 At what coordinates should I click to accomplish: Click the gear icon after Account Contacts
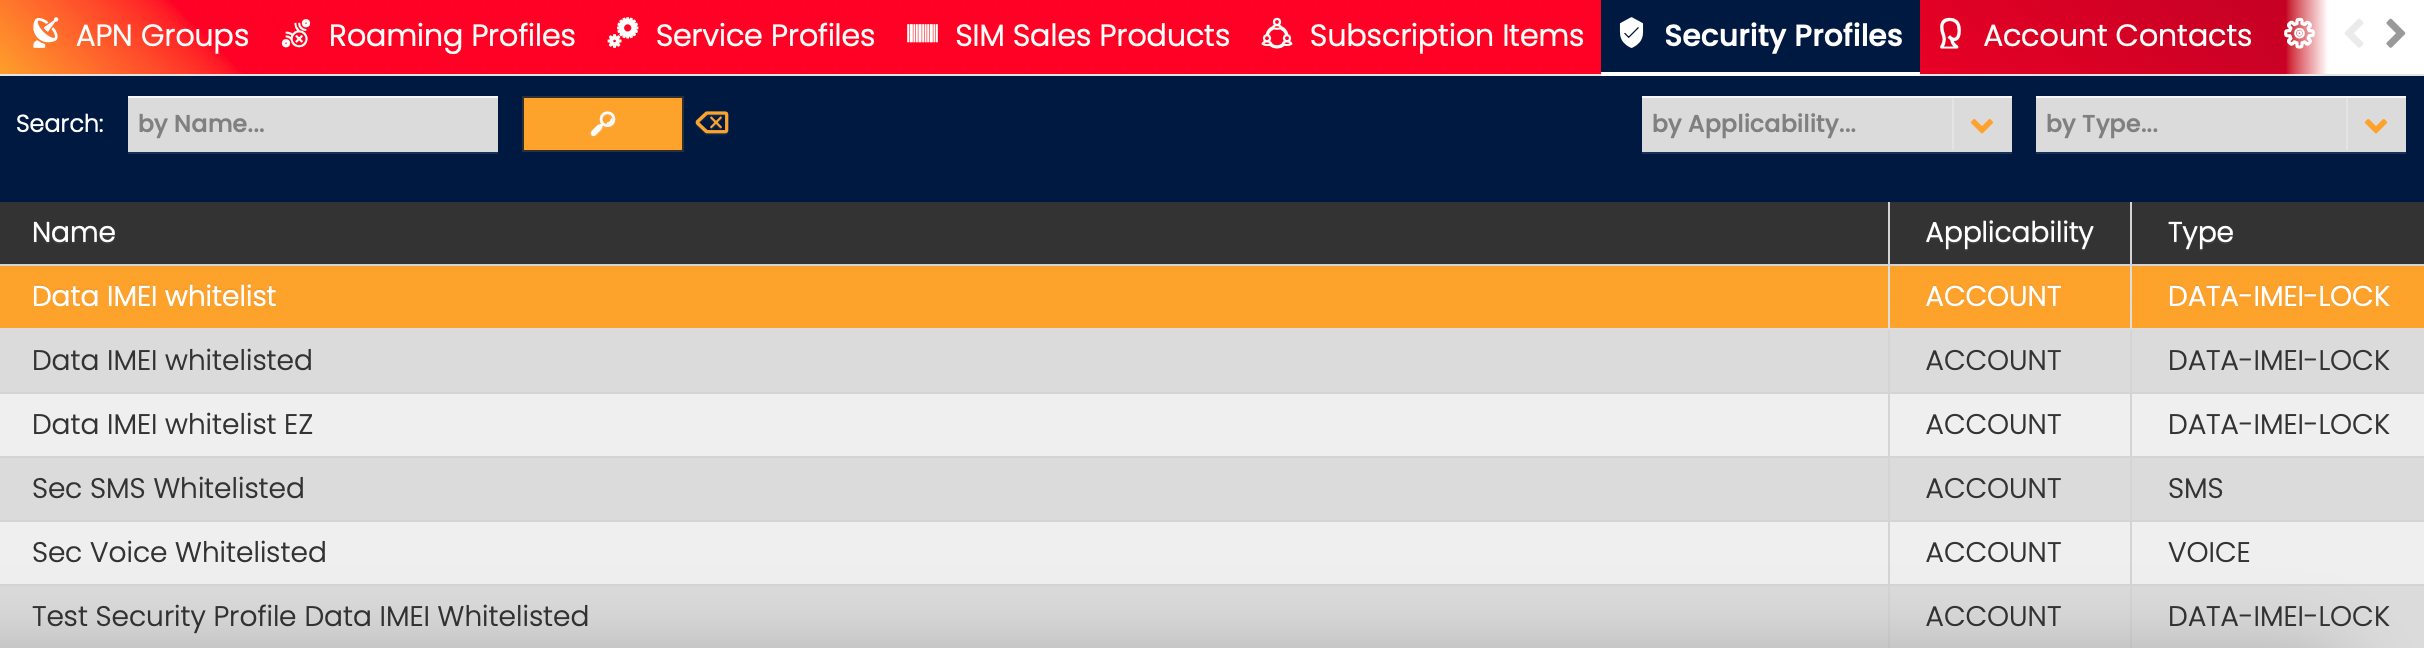pos(2299,35)
